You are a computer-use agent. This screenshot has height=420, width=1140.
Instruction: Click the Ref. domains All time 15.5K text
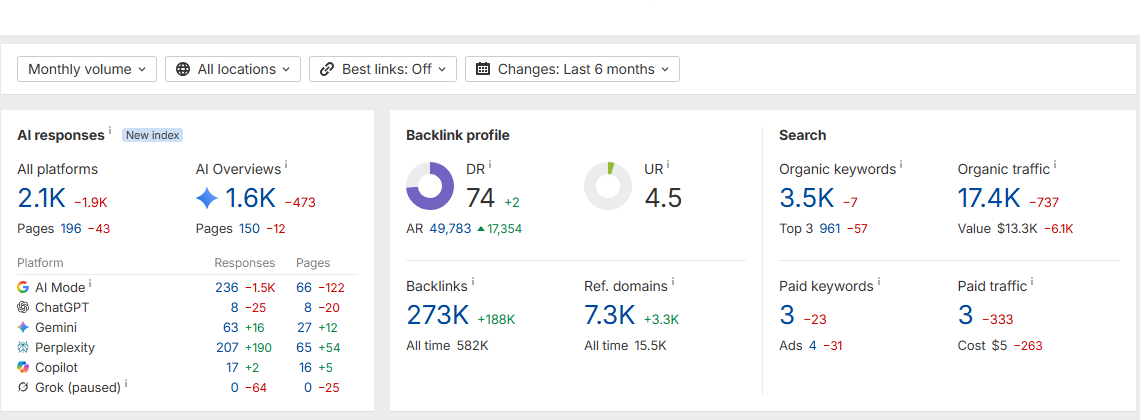(625, 346)
